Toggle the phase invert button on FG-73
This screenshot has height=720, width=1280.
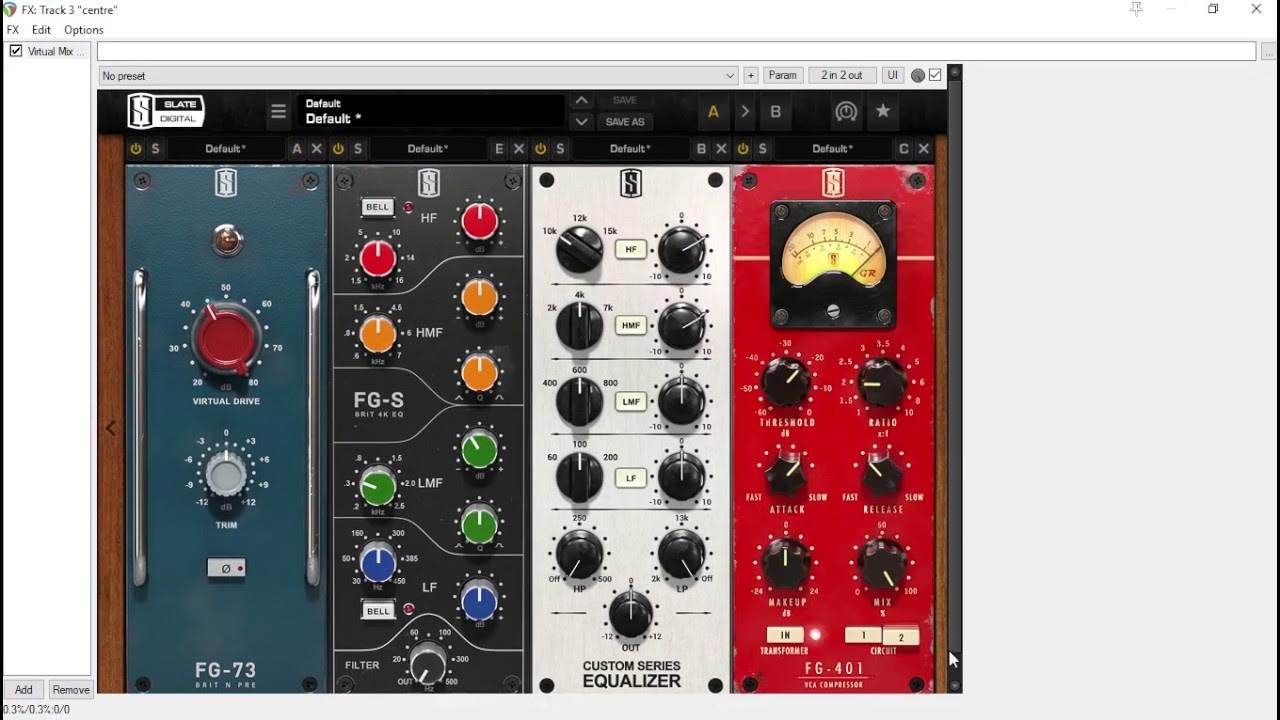[x=226, y=568]
